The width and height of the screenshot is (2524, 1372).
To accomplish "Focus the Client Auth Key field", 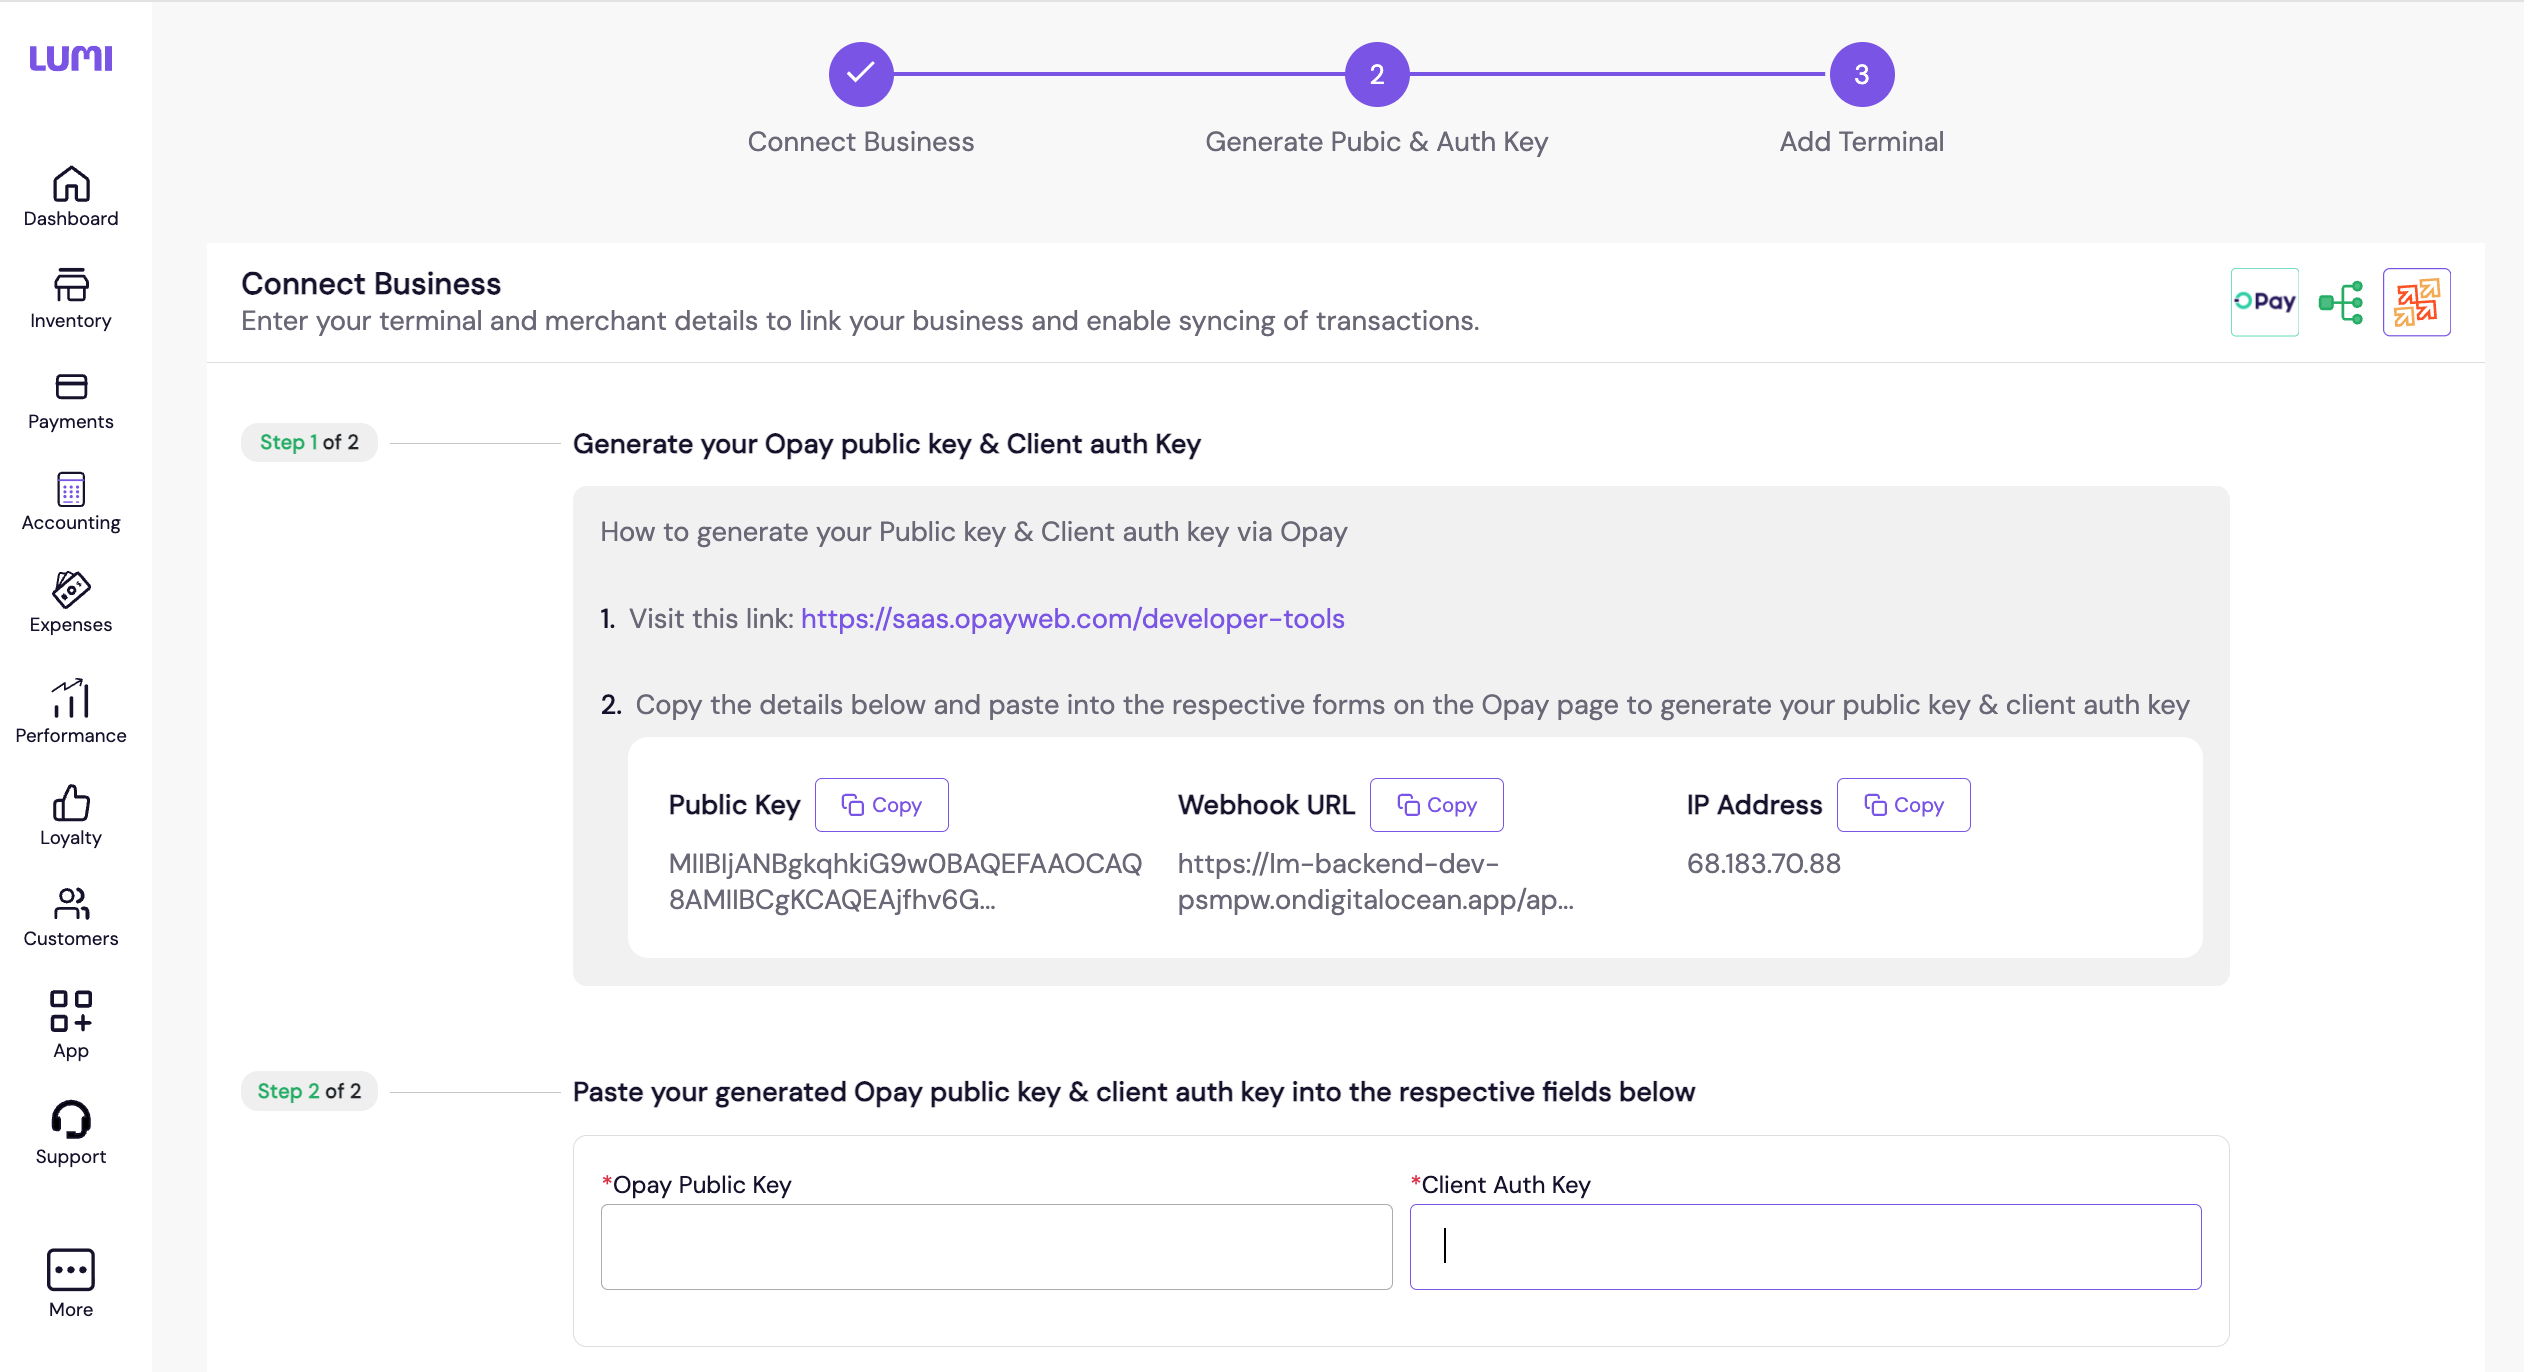I will coord(1805,1247).
